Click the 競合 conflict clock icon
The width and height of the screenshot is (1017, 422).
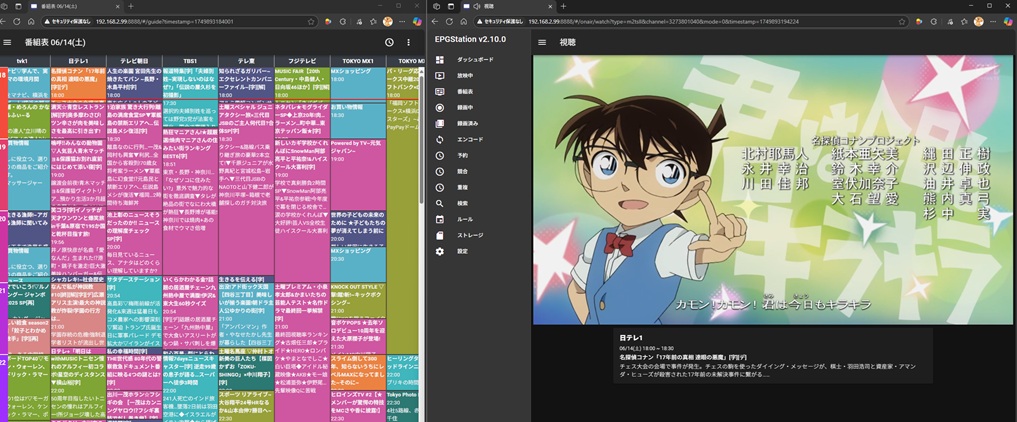click(440, 171)
